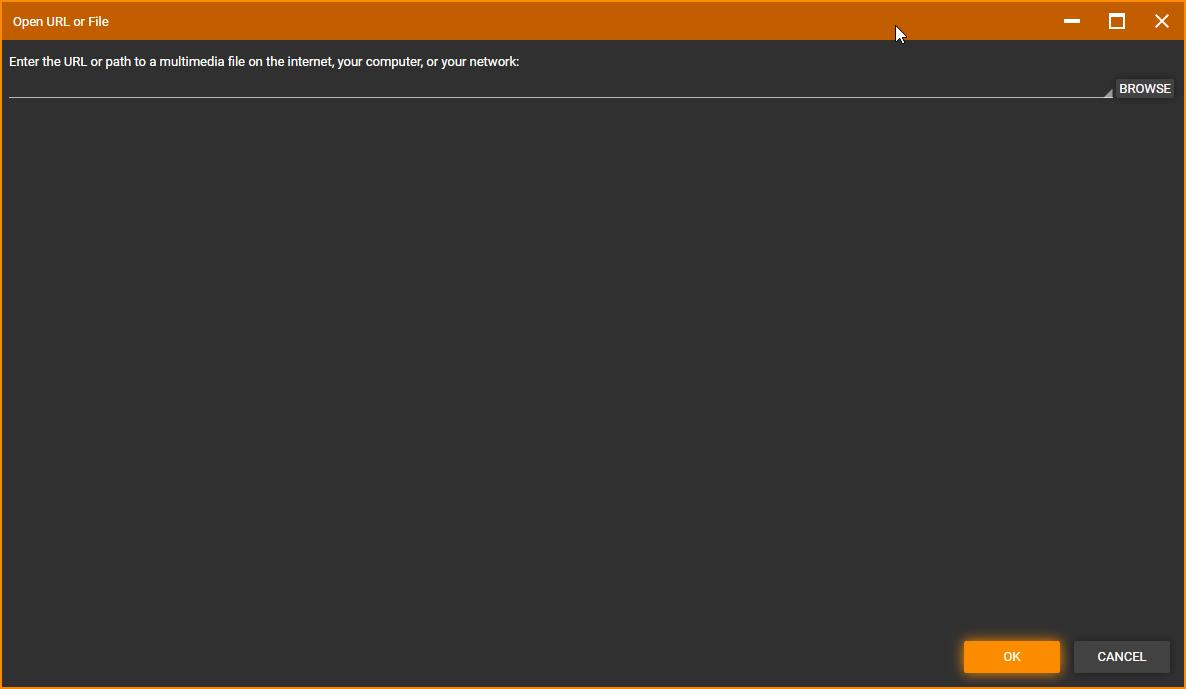The height and width of the screenshot is (689, 1186).
Task: Focus the URL or path input field
Action: 550,87
